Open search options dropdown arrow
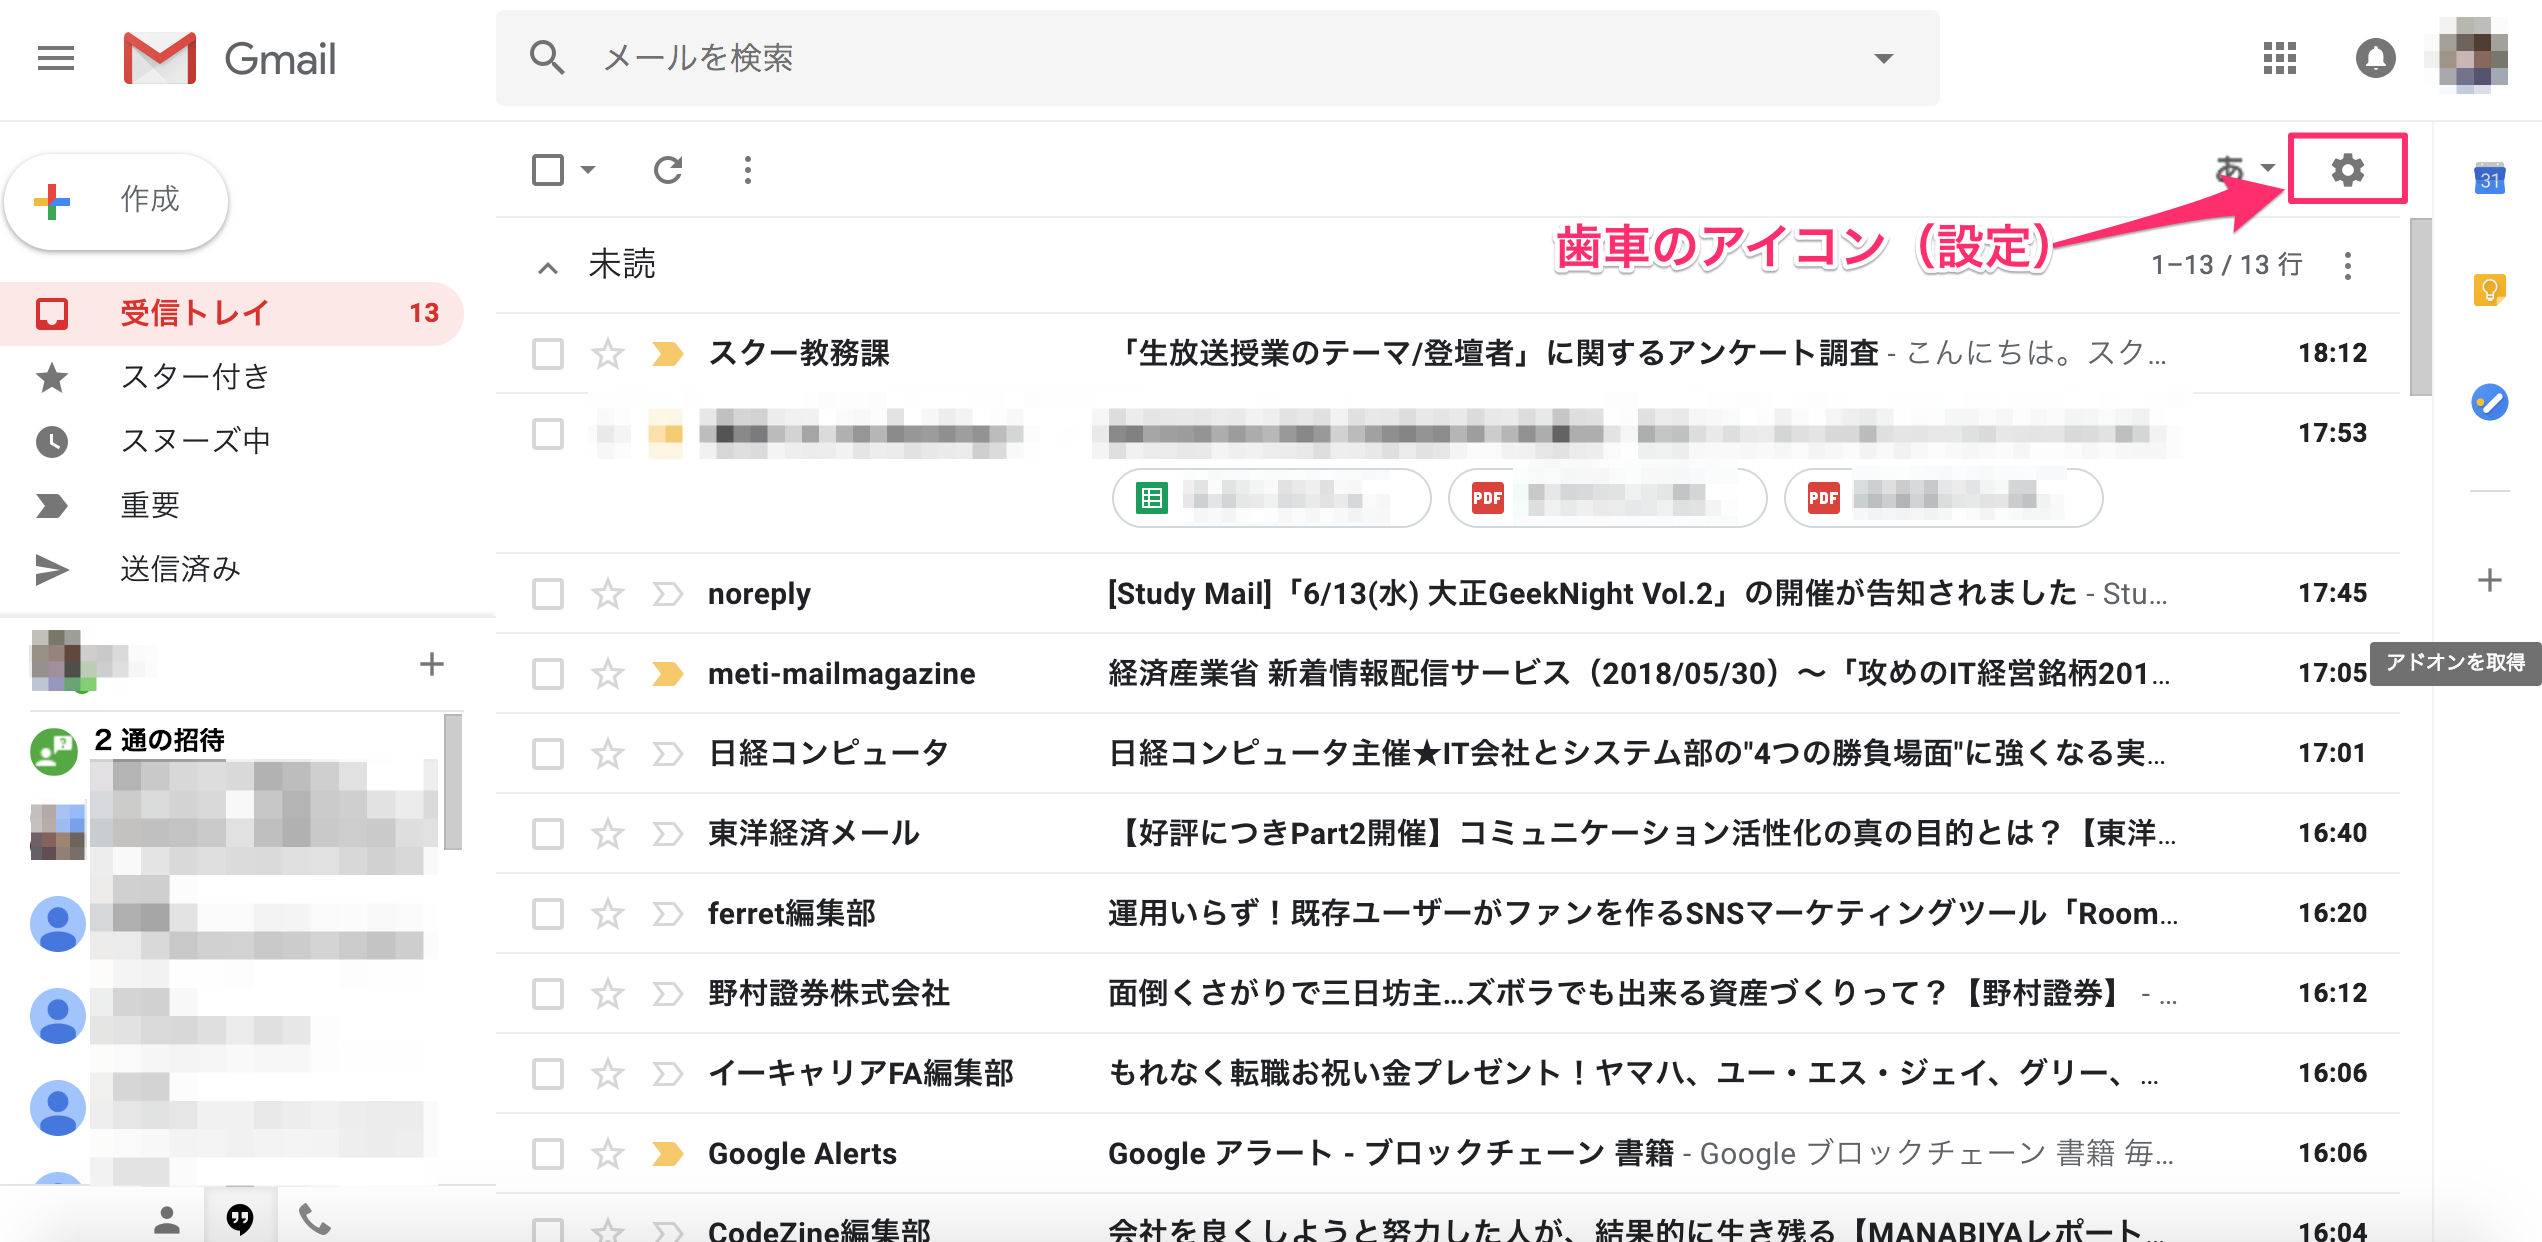The width and height of the screenshot is (2542, 1242). tap(1884, 58)
